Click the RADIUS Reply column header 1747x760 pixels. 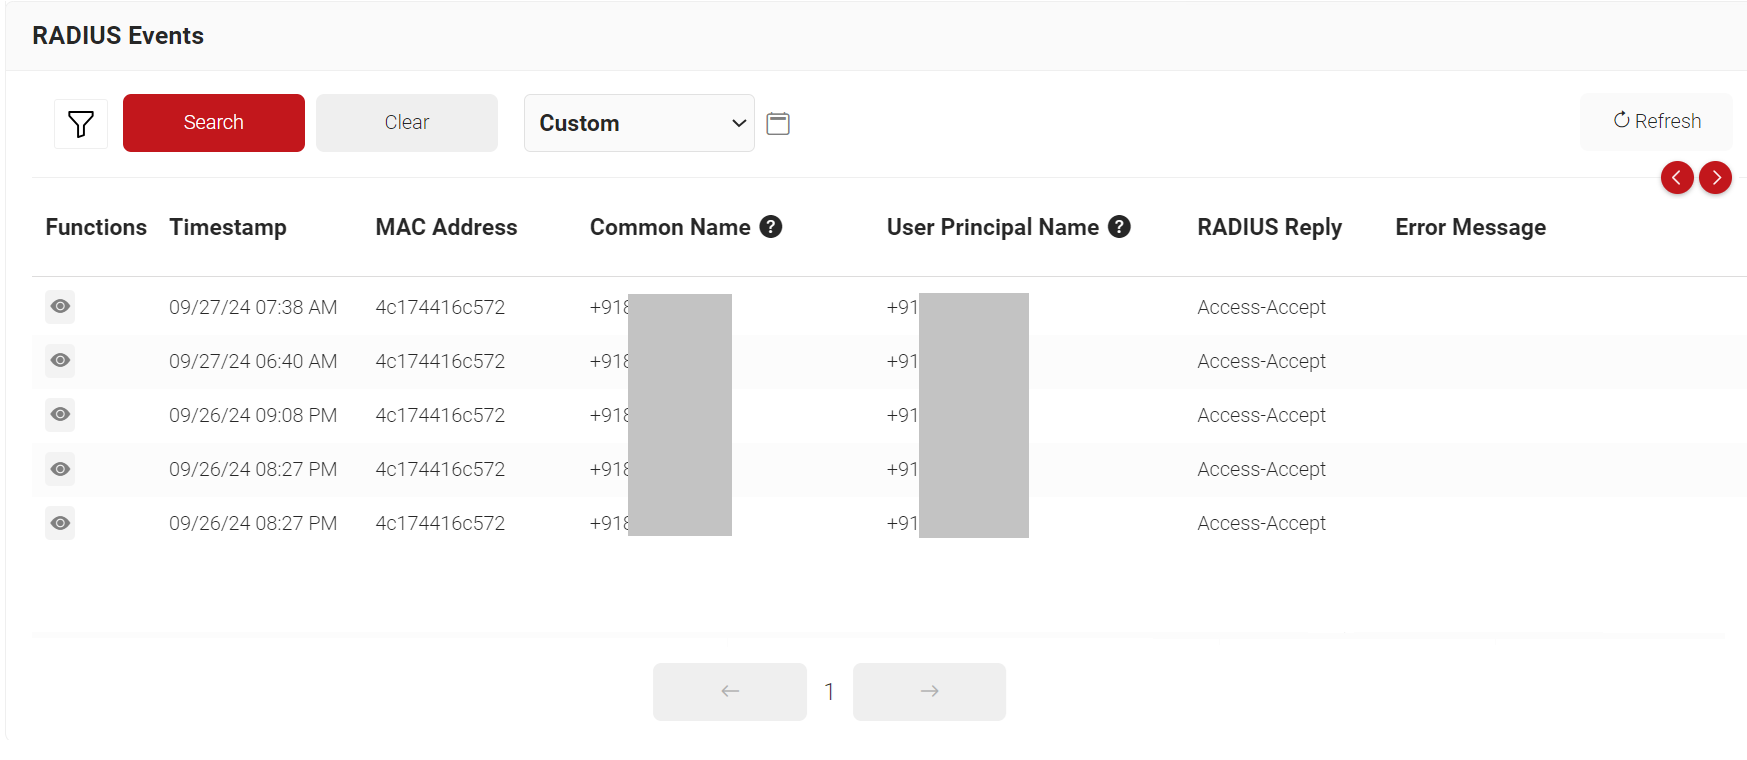1269,227
